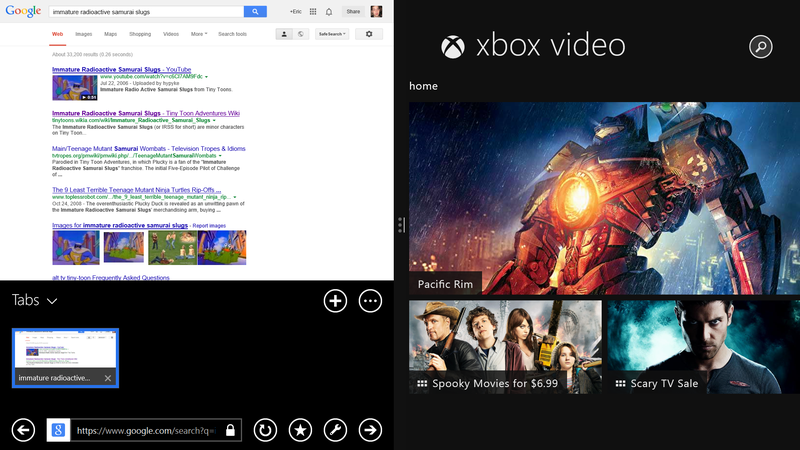Select the global results globe icon

tap(301, 34)
